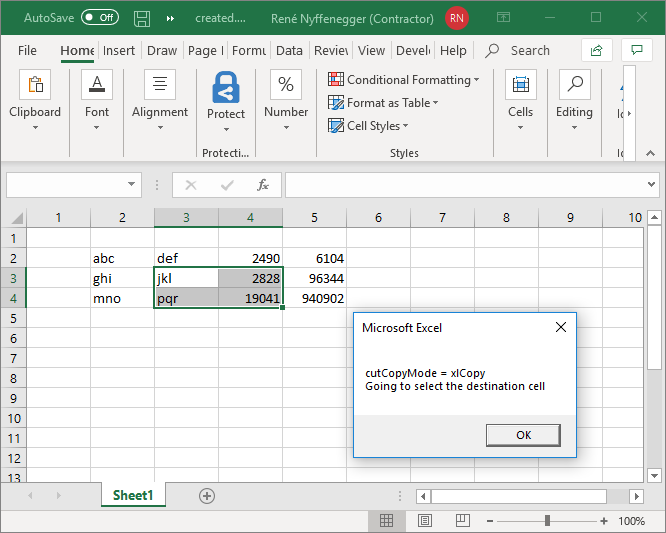This screenshot has height=533, width=666.
Task: Open the File menu tab
Action: [x=27, y=50]
